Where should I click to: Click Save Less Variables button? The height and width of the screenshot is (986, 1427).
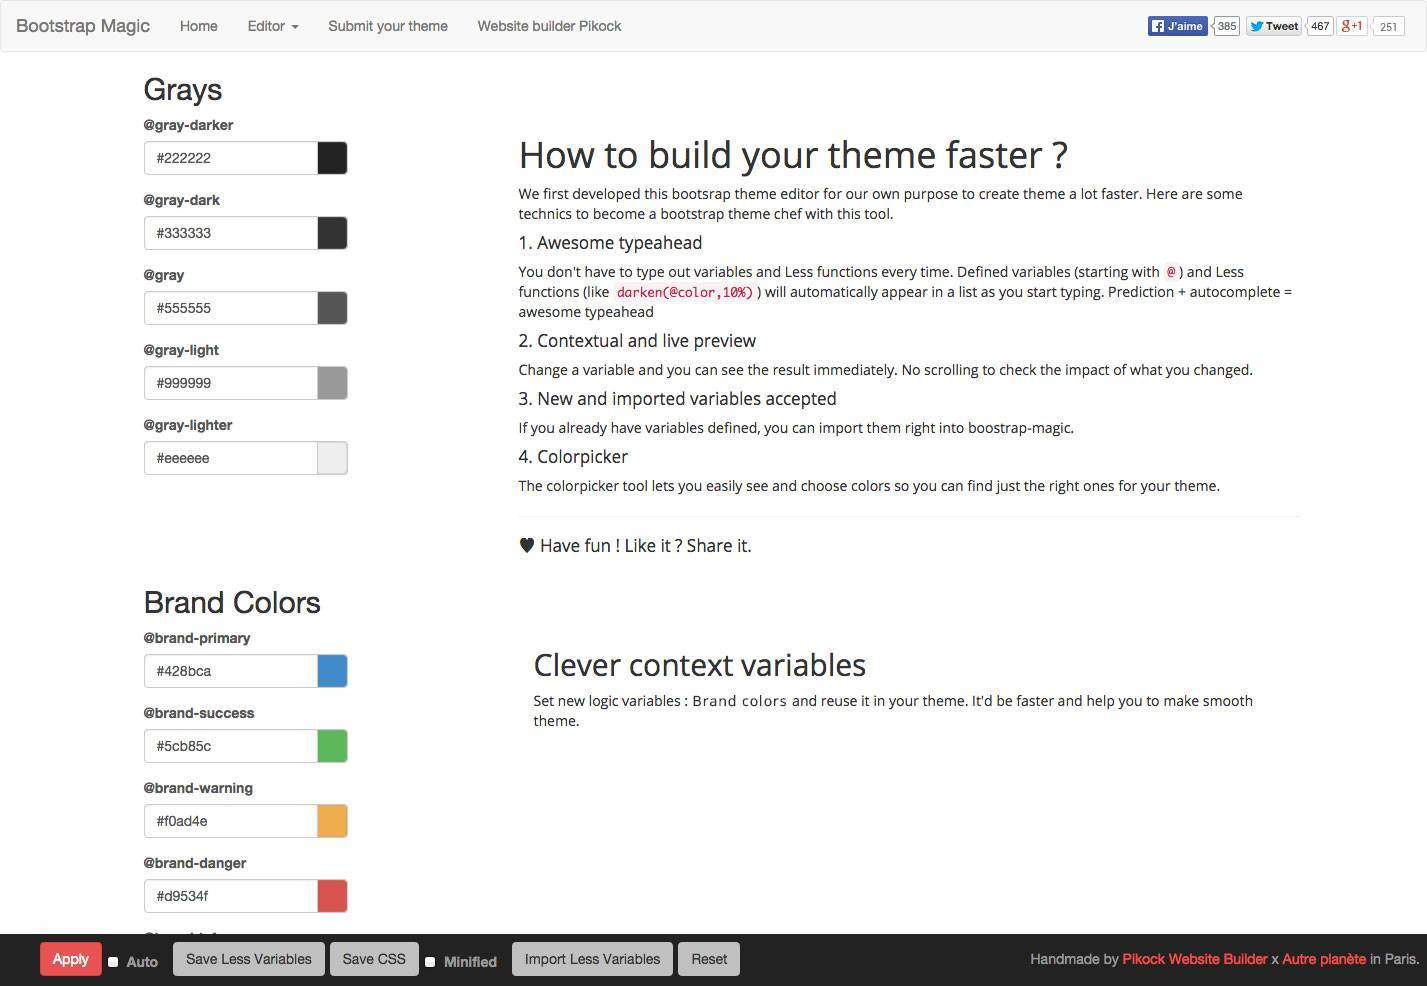249,959
